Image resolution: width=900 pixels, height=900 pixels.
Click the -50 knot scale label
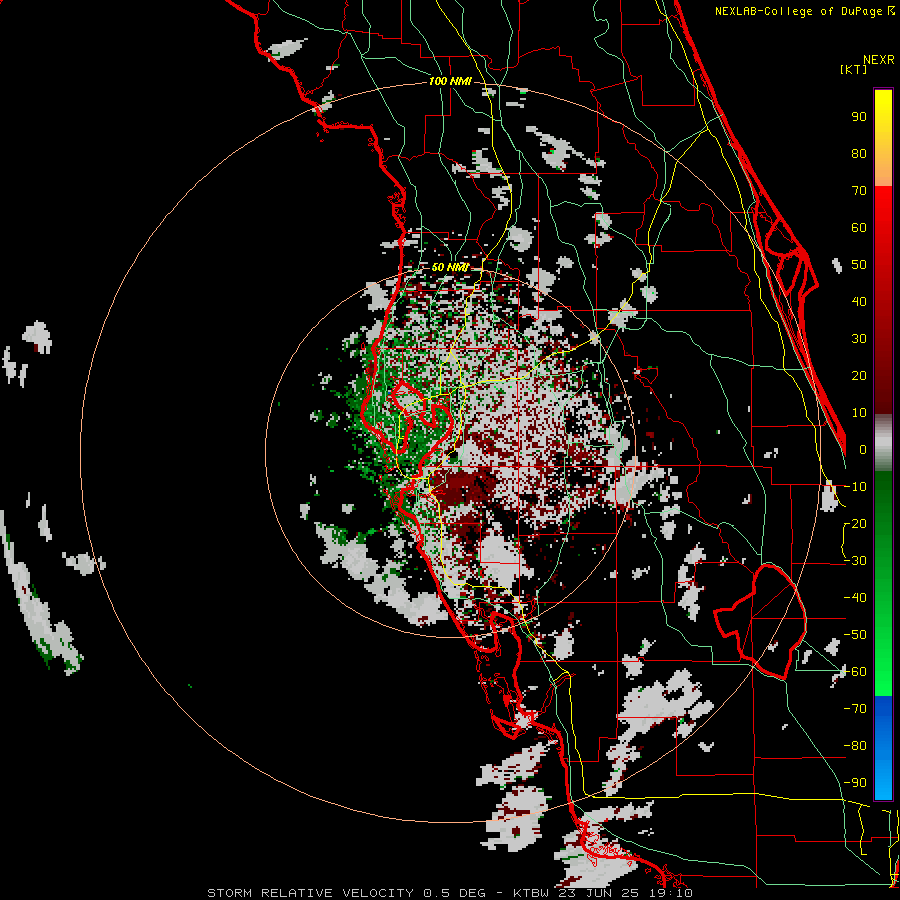[x=855, y=635]
